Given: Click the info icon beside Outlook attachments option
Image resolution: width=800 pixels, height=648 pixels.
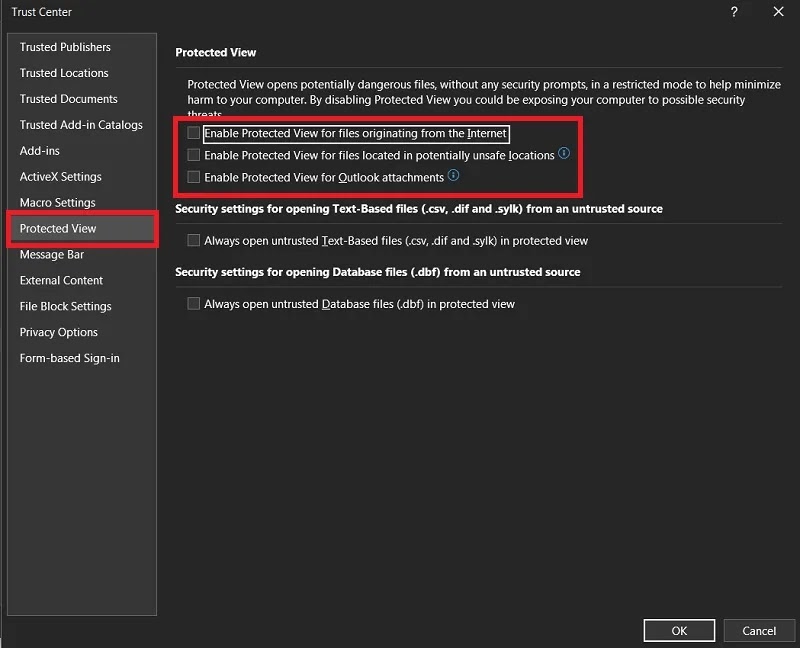Looking at the screenshot, I should 453,176.
